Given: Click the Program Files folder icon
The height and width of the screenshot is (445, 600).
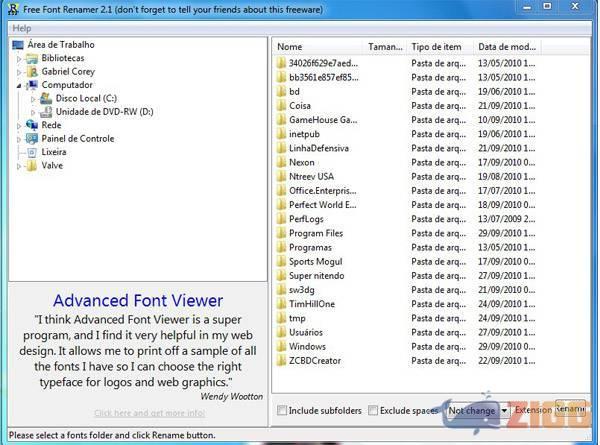Looking at the screenshot, I should pyautogui.click(x=281, y=233).
